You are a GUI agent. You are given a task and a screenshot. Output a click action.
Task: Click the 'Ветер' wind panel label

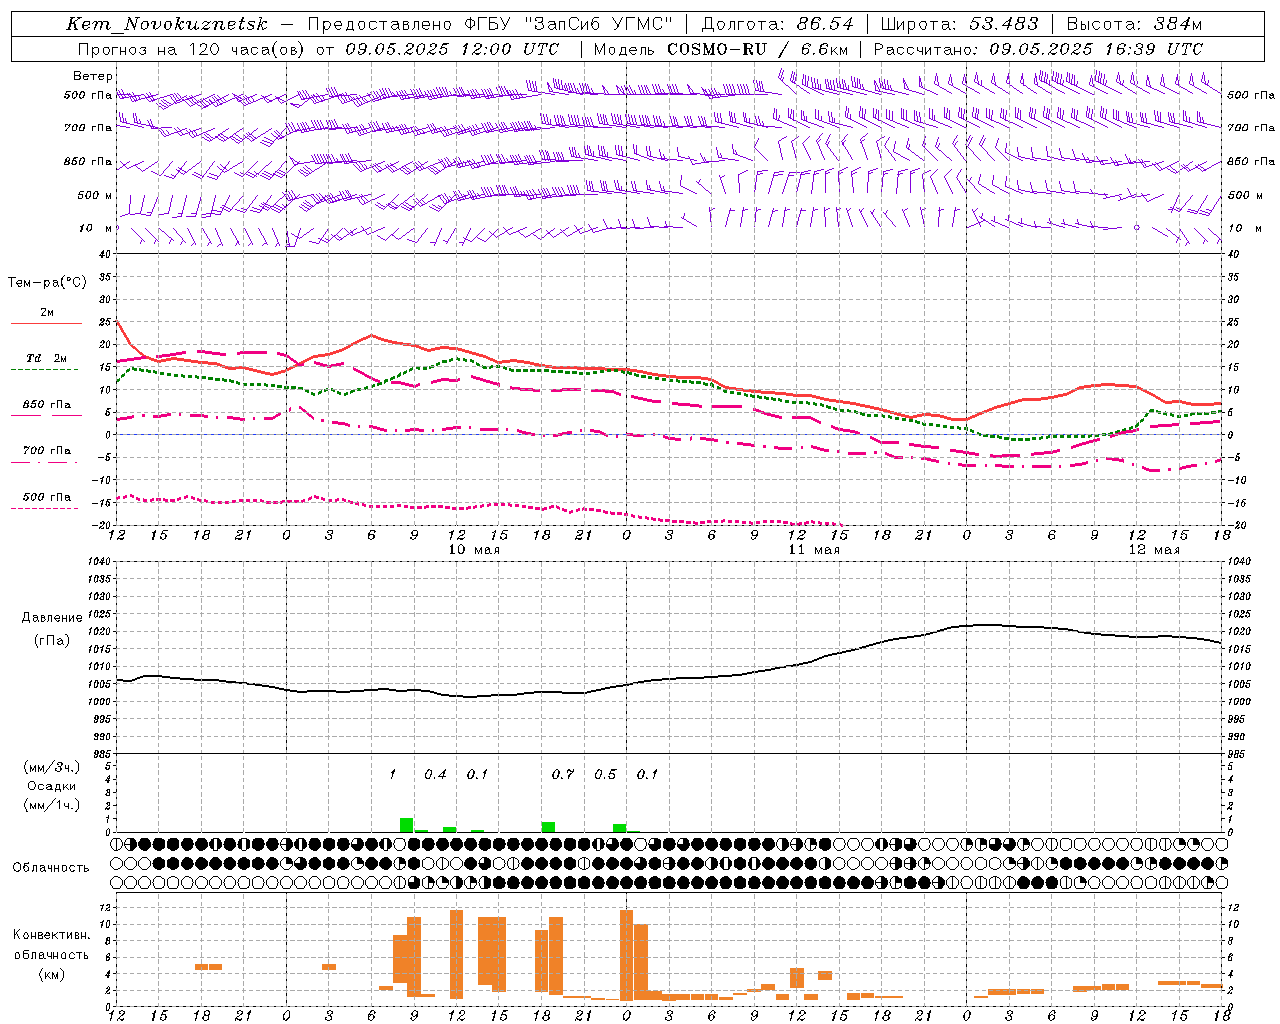(93, 76)
